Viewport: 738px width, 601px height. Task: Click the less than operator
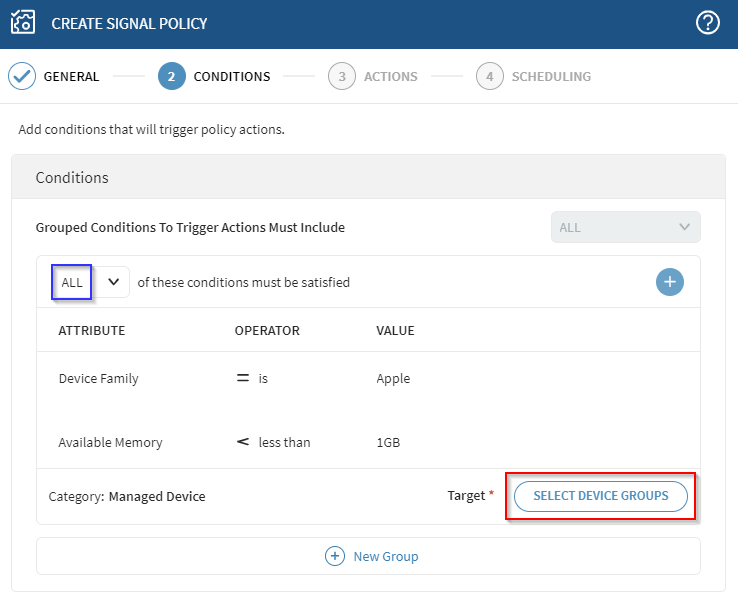click(x=284, y=442)
